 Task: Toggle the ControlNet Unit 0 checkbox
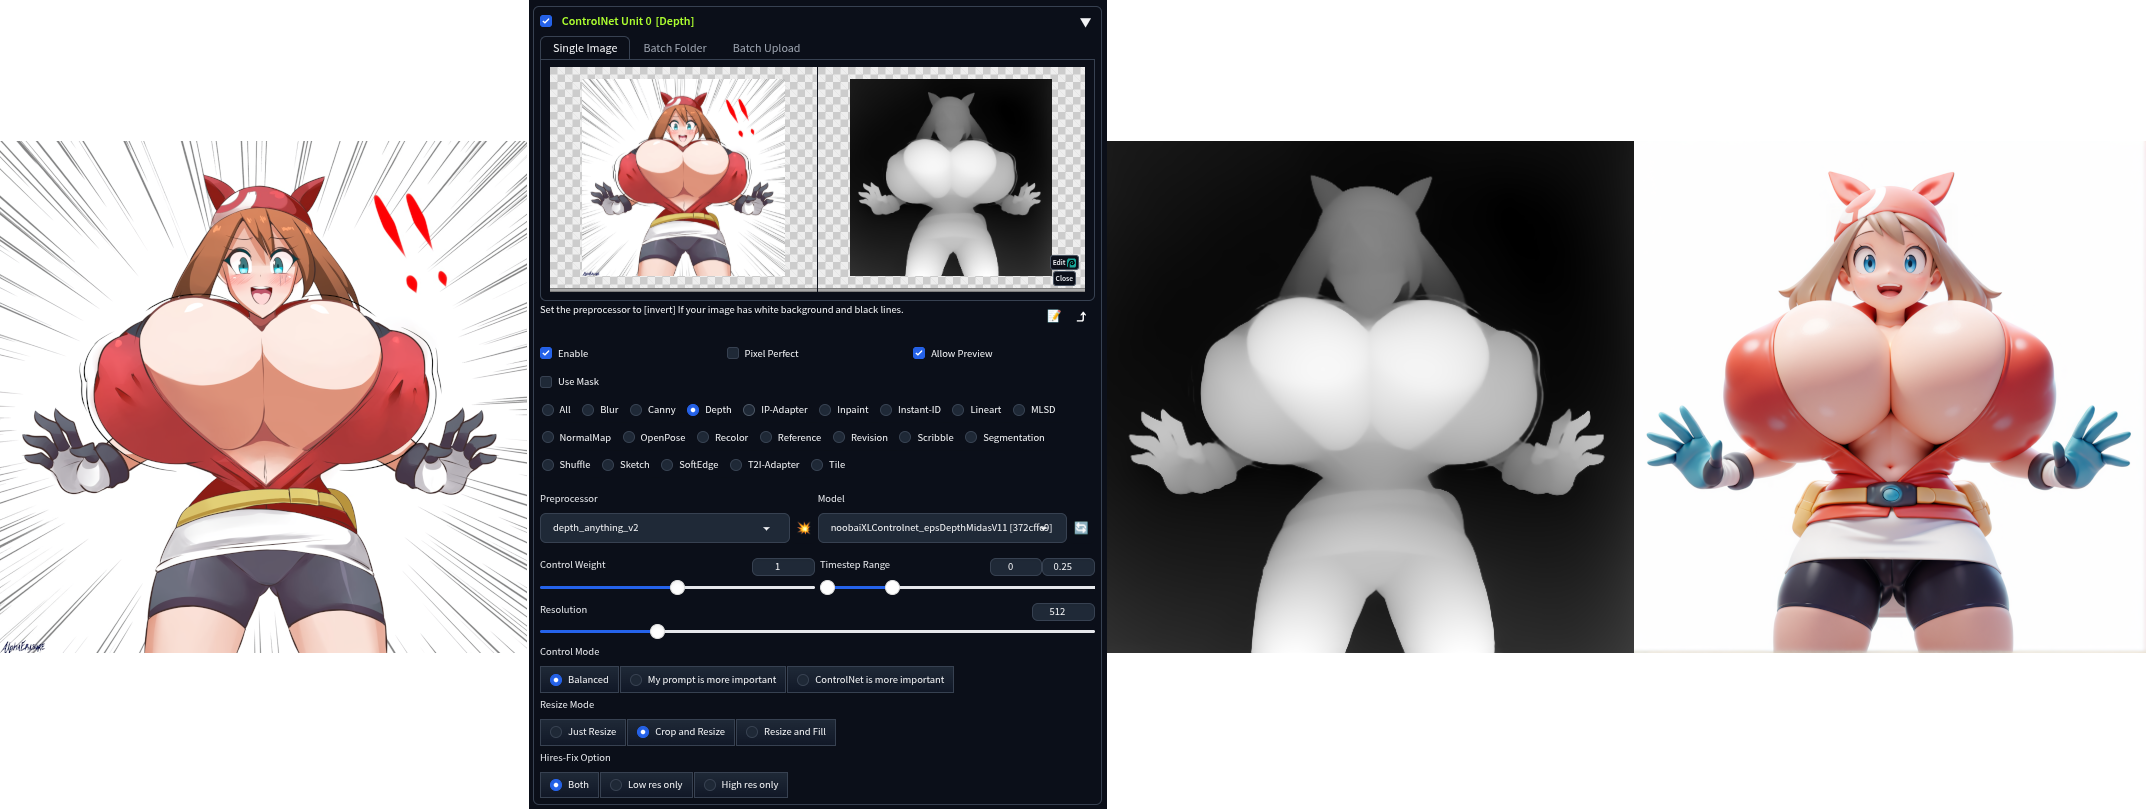pyautogui.click(x=546, y=21)
